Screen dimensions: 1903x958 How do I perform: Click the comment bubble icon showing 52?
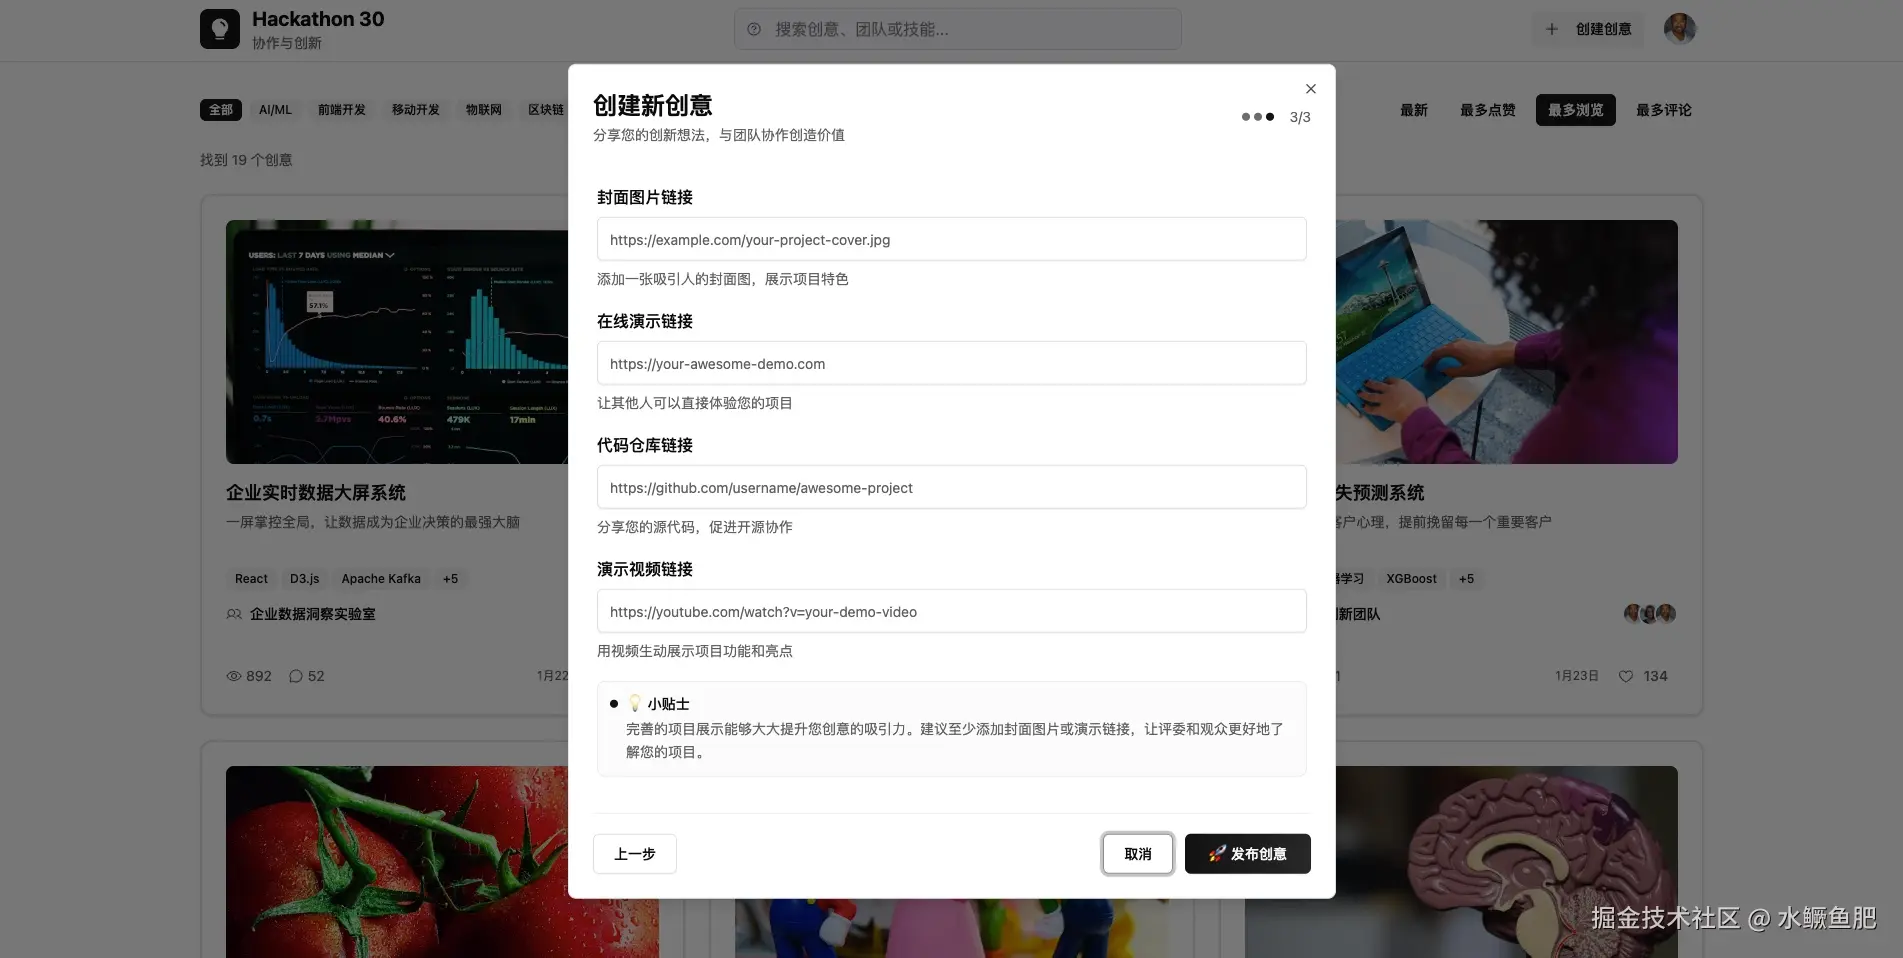pos(294,676)
